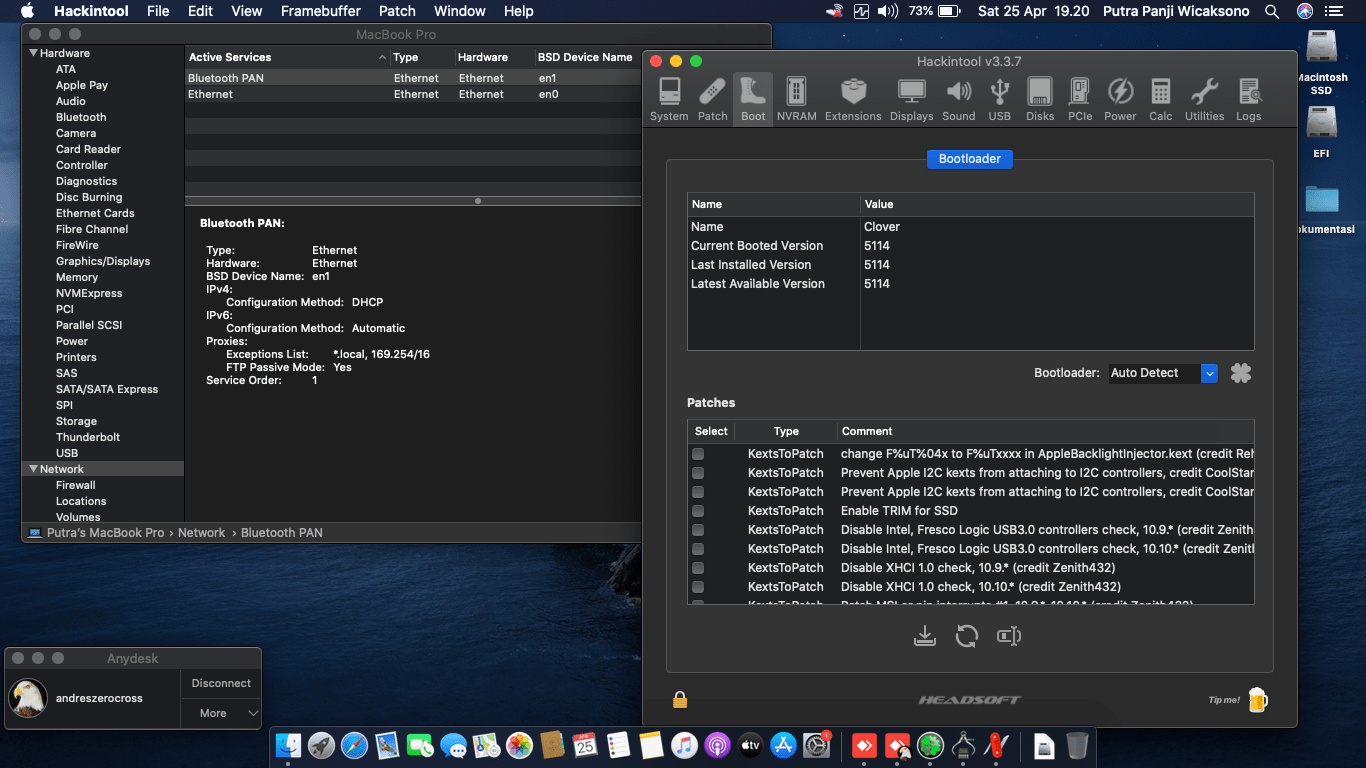1366x768 pixels.
Task: Select the Ethernet row in Active Services
Action: (x=412, y=94)
